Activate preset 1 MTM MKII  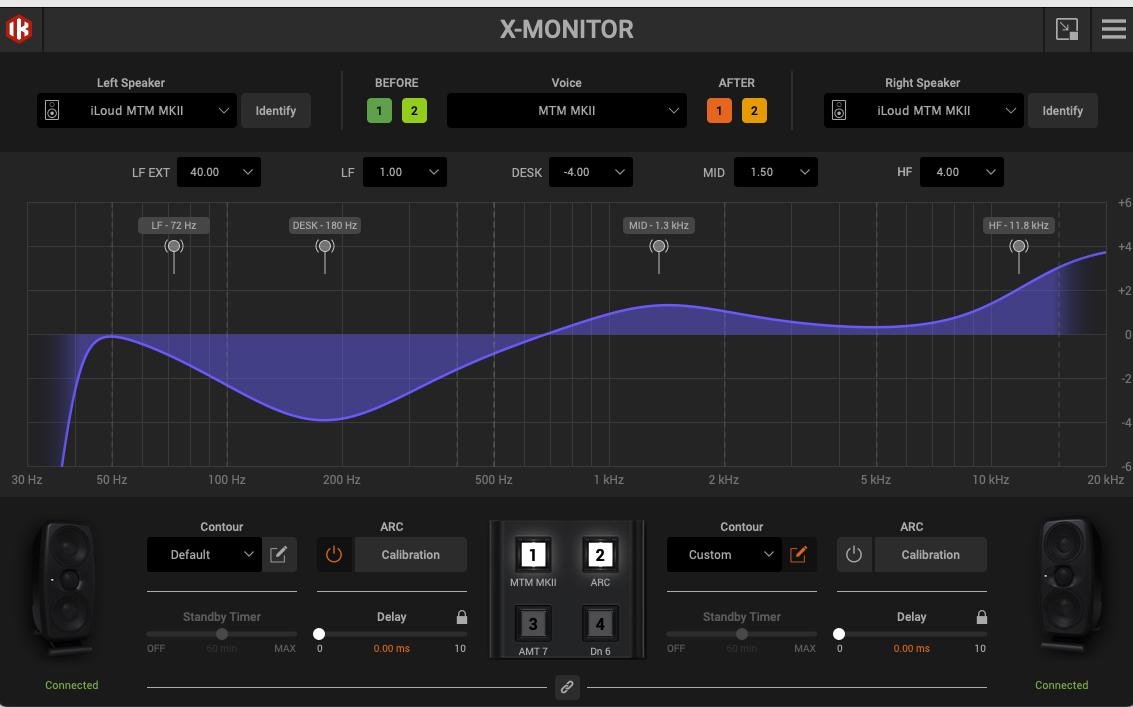pyautogui.click(x=533, y=555)
